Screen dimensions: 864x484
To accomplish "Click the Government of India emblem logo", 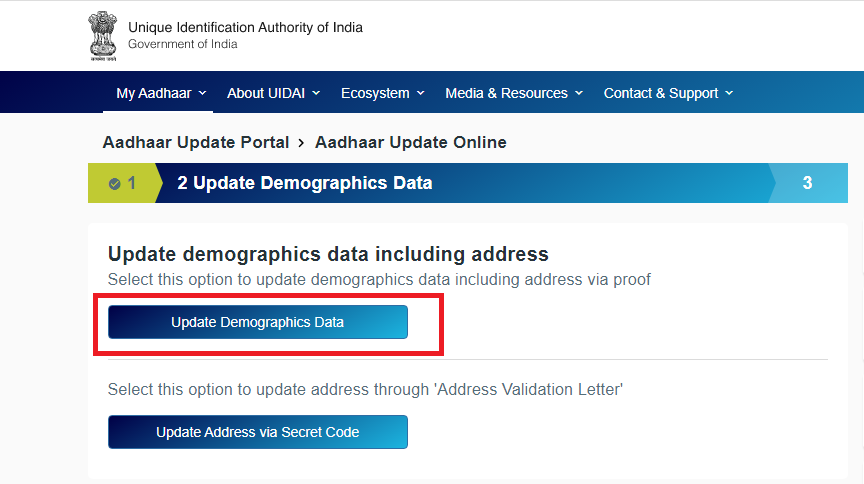I will 103,36.
